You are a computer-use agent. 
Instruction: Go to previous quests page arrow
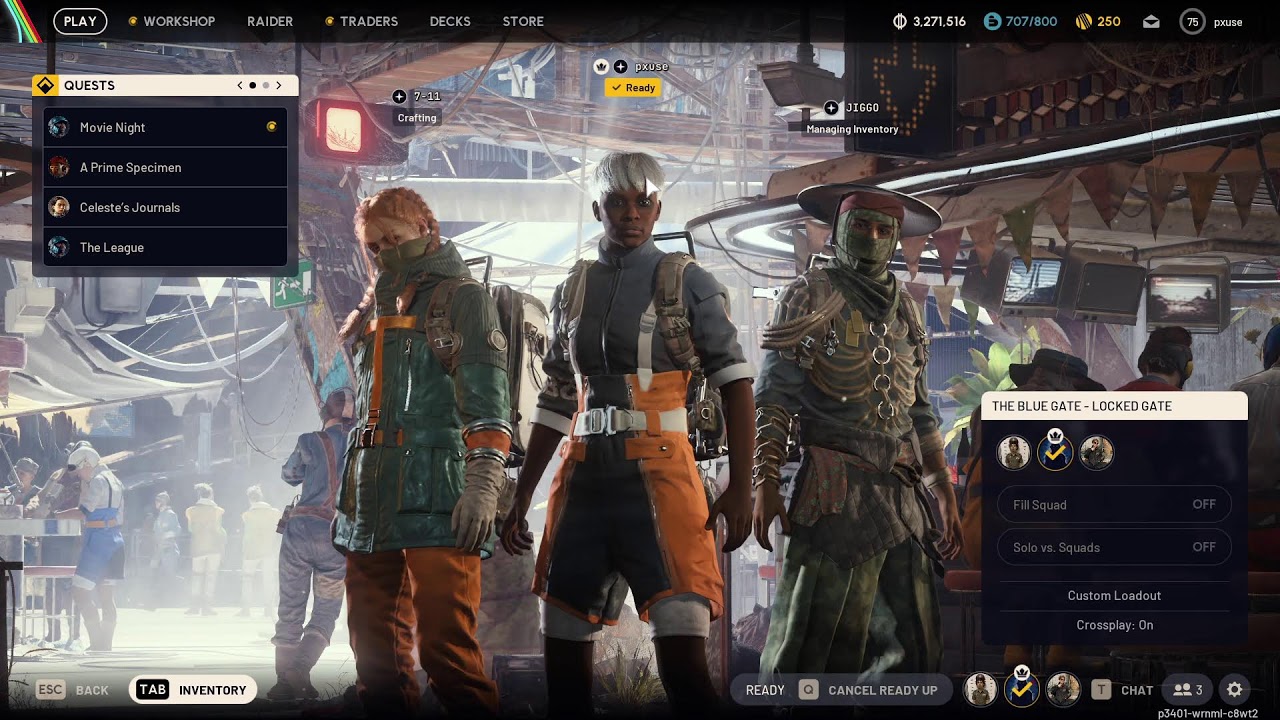point(240,86)
